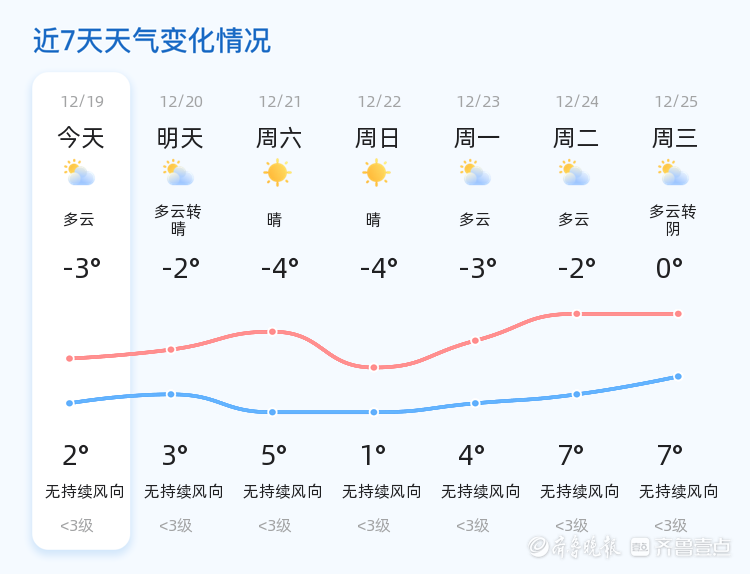
Task: Select the 今天 day card
Action: click(81, 311)
